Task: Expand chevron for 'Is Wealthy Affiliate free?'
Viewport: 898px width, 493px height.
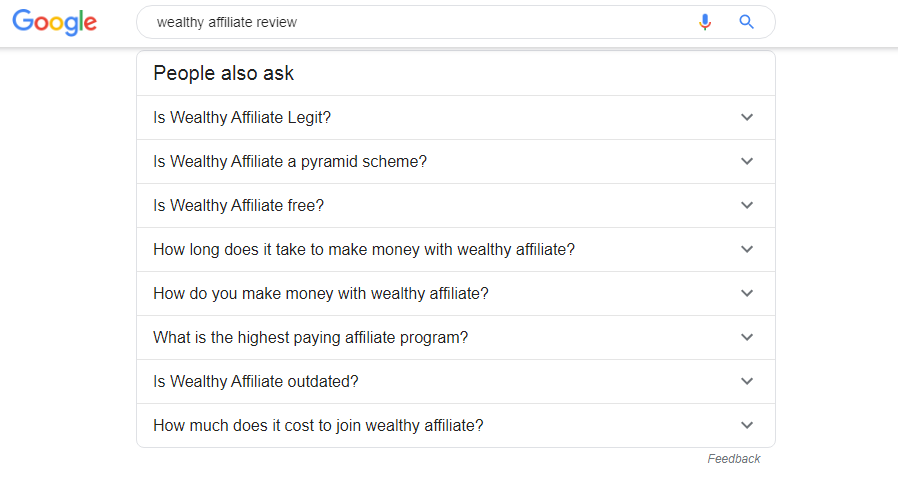Action: coord(746,205)
